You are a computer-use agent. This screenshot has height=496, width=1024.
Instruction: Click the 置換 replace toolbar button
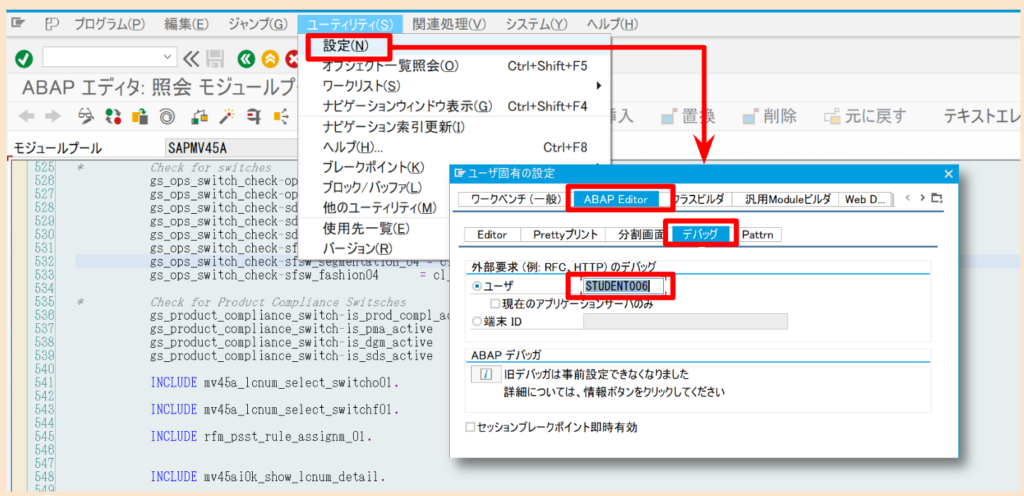click(688, 117)
